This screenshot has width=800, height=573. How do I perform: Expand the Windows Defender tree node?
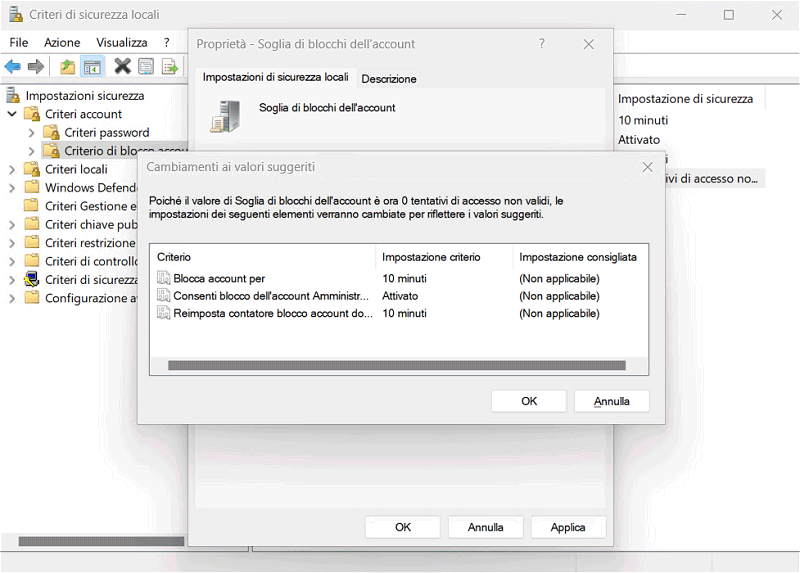click(12, 188)
